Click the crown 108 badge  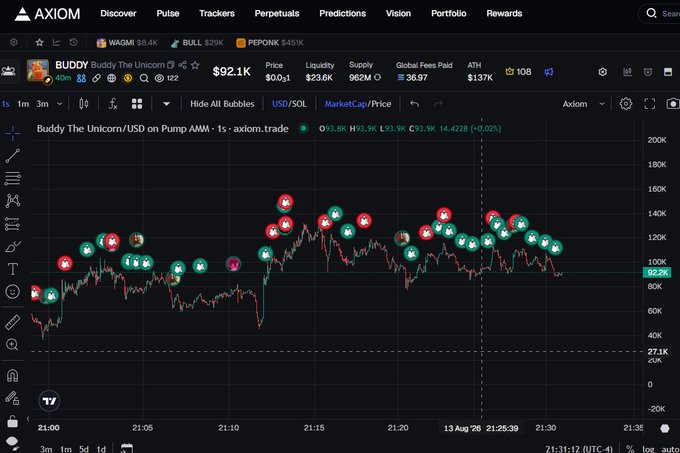coord(518,72)
